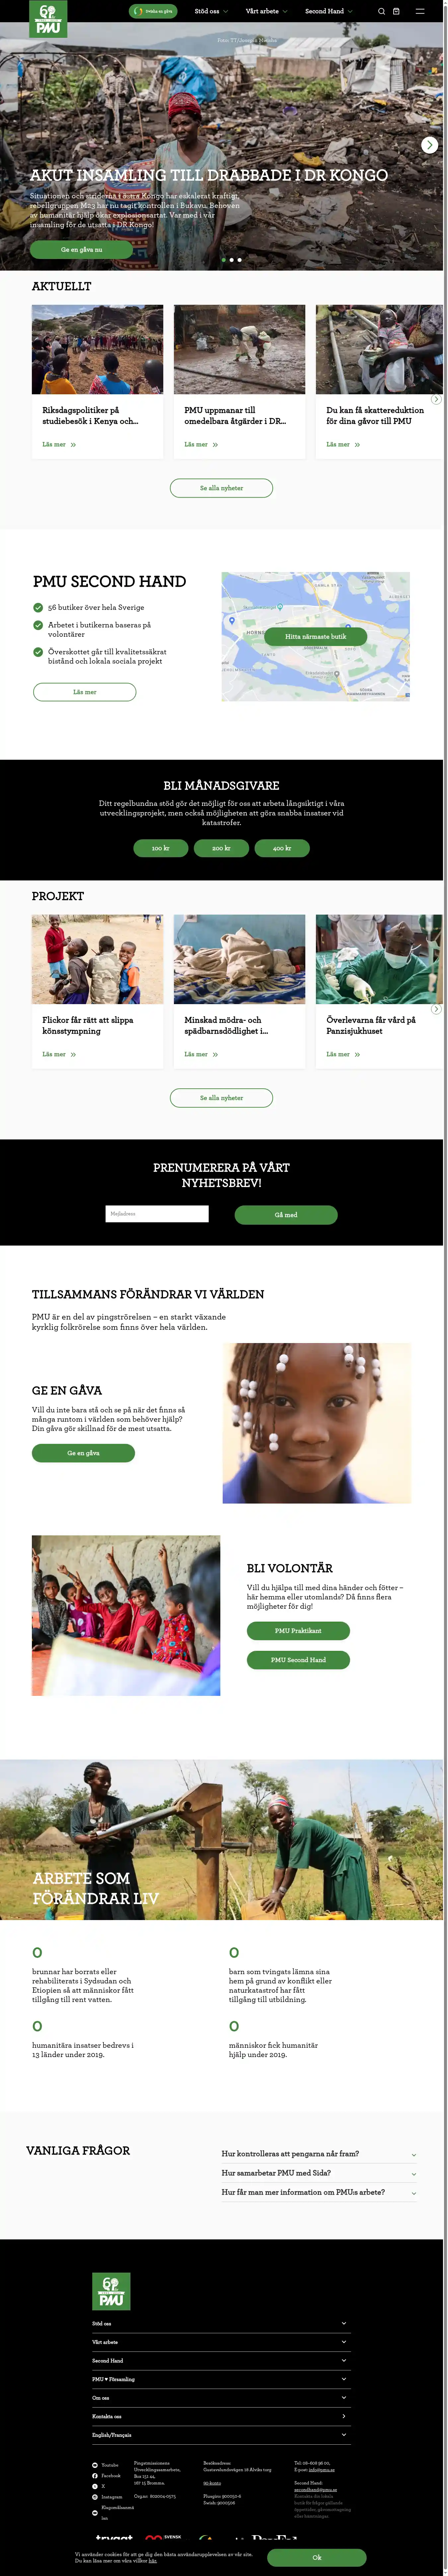Open the 'Vårt arbete' navigation menu
This screenshot has height=2576, width=448.
click(266, 11)
